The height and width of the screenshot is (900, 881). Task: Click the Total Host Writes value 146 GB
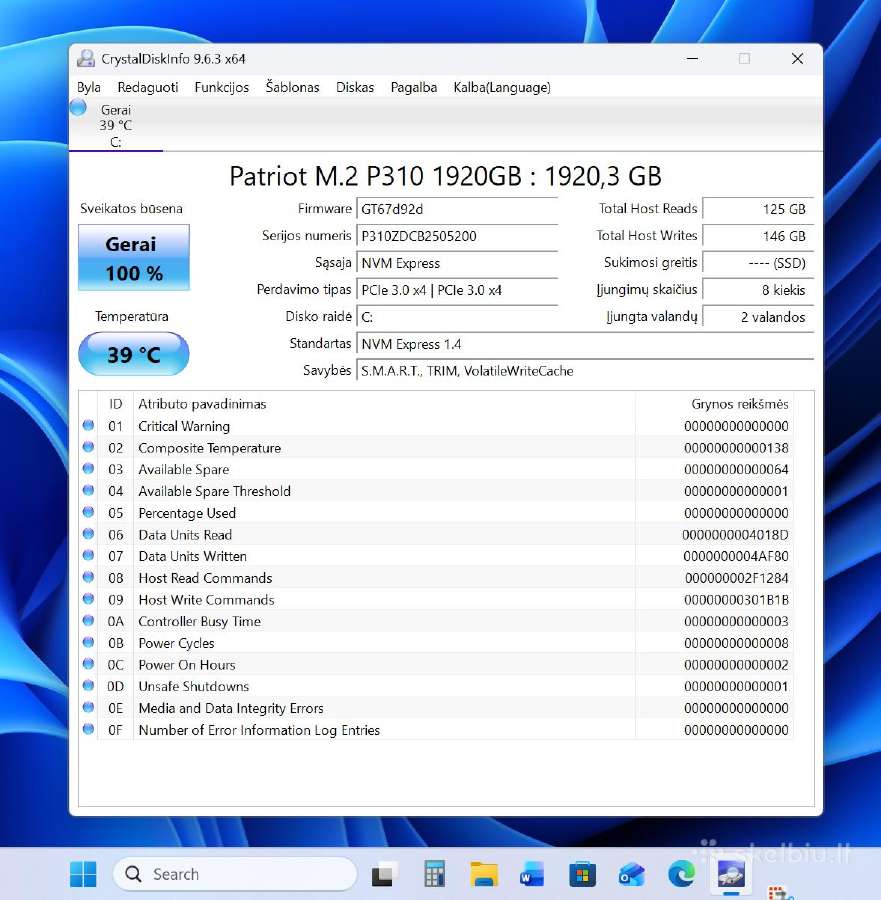[x=758, y=236]
